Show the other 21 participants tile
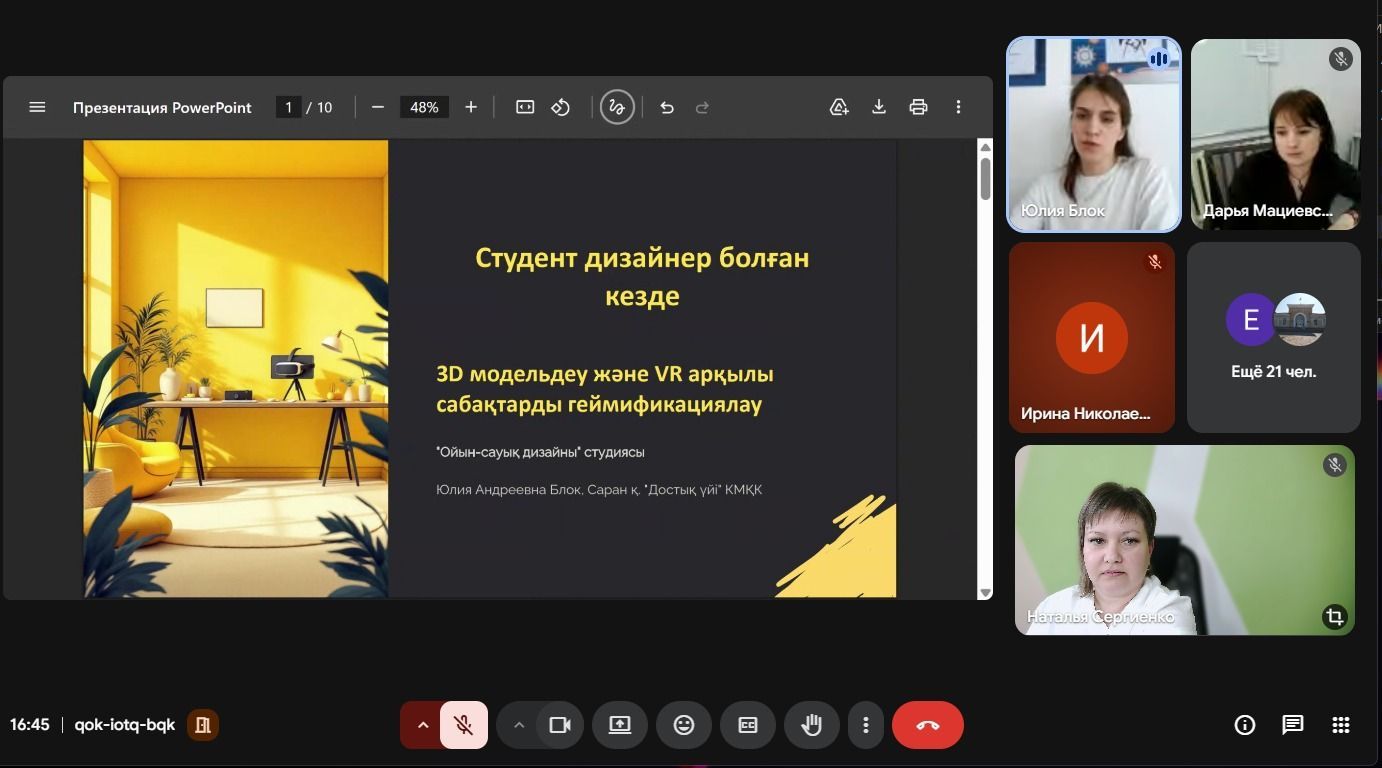The height and width of the screenshot is (768, 1382). [x=1273, y=337]
